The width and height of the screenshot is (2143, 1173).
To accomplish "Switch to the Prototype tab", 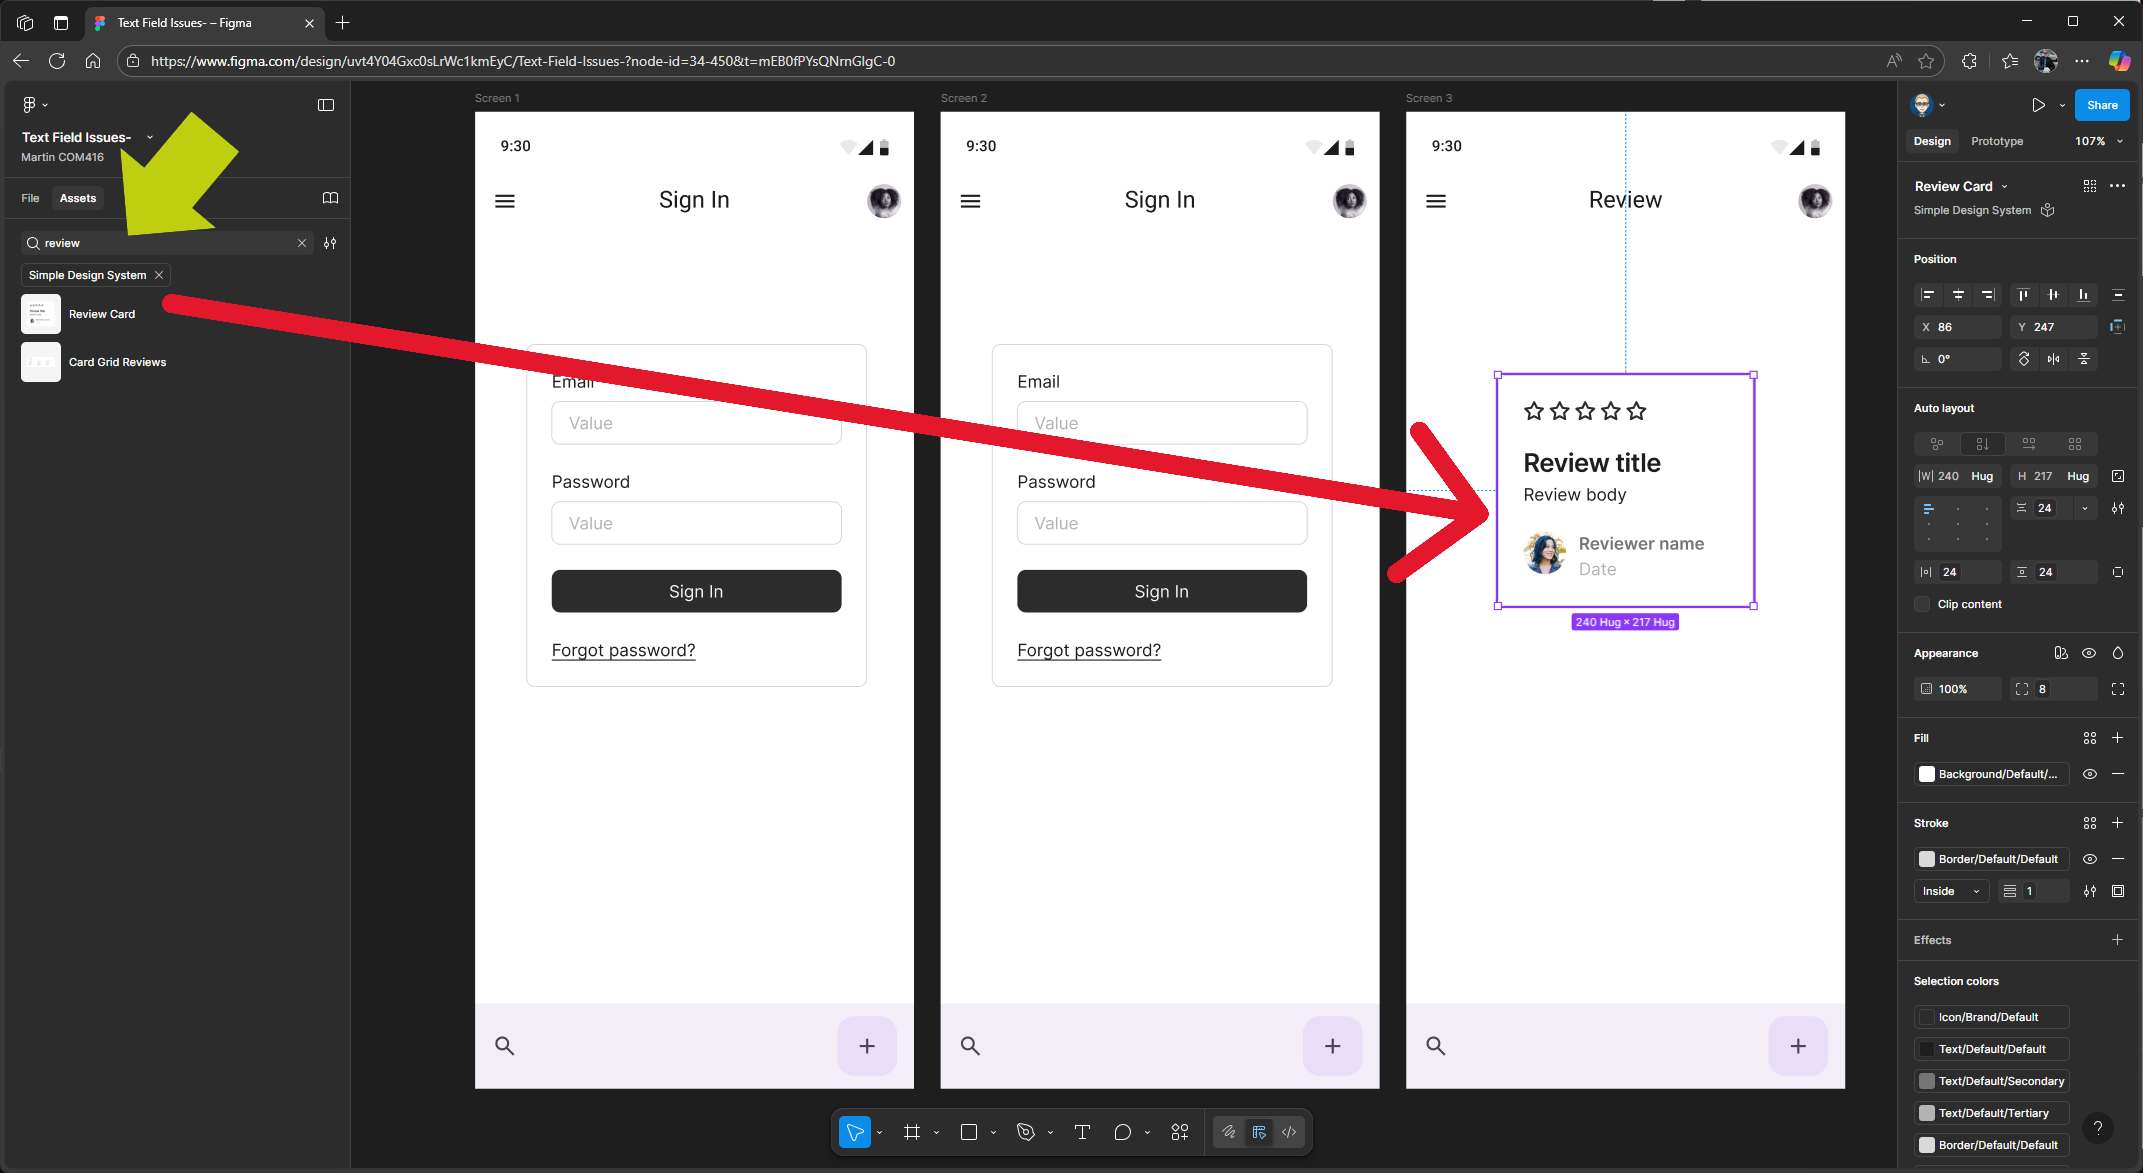I will pos(1996,141).
